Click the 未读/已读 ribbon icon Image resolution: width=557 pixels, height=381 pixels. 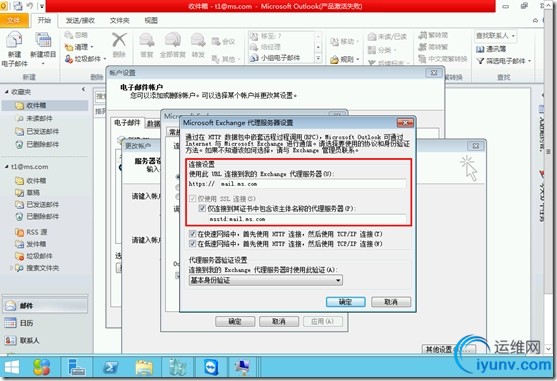(x=372, y=37)
